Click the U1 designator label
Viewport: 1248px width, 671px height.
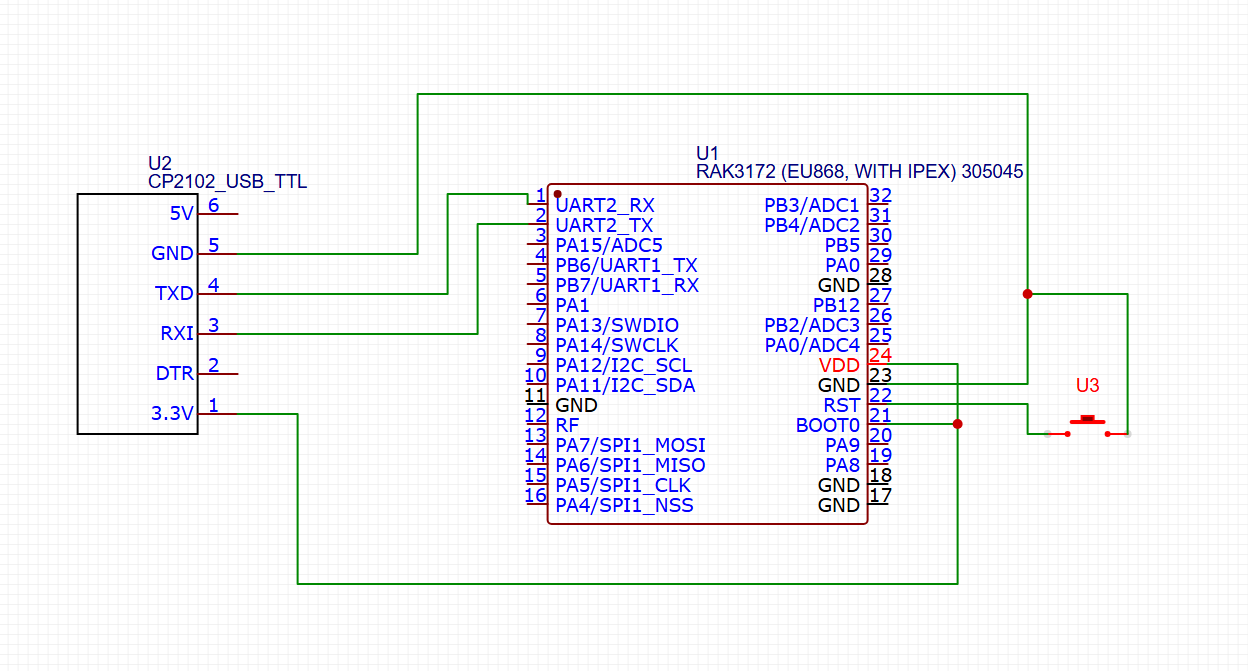click(707, 152)
